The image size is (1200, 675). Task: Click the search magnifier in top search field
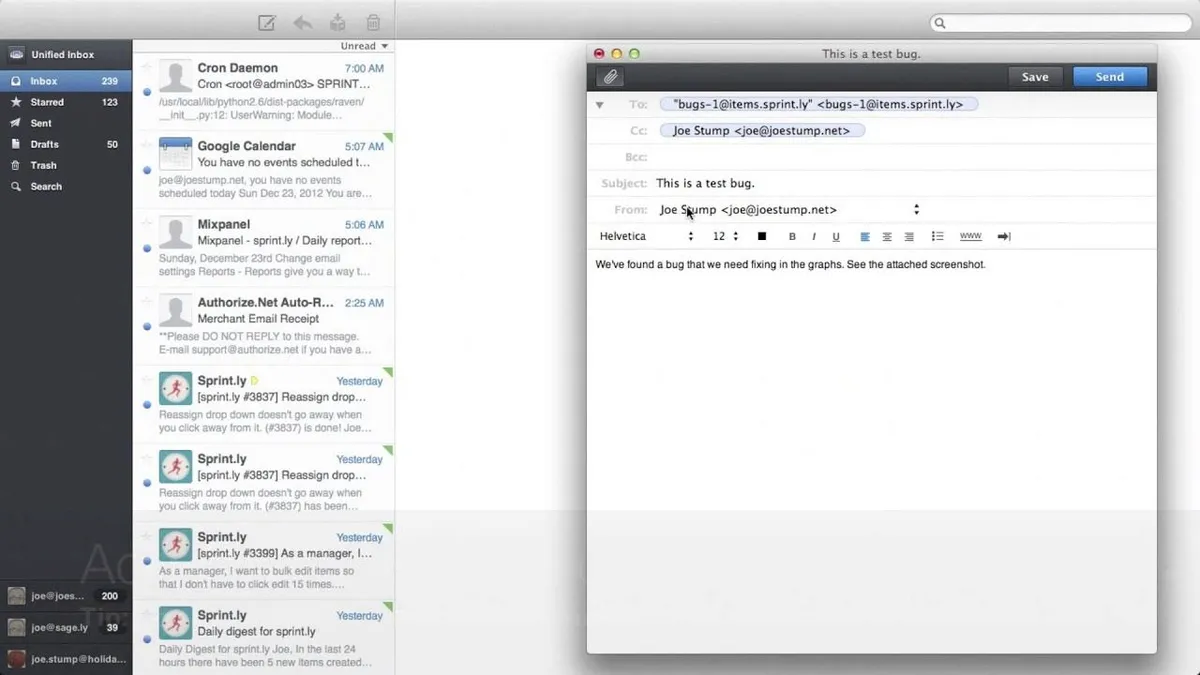[940, 23]
